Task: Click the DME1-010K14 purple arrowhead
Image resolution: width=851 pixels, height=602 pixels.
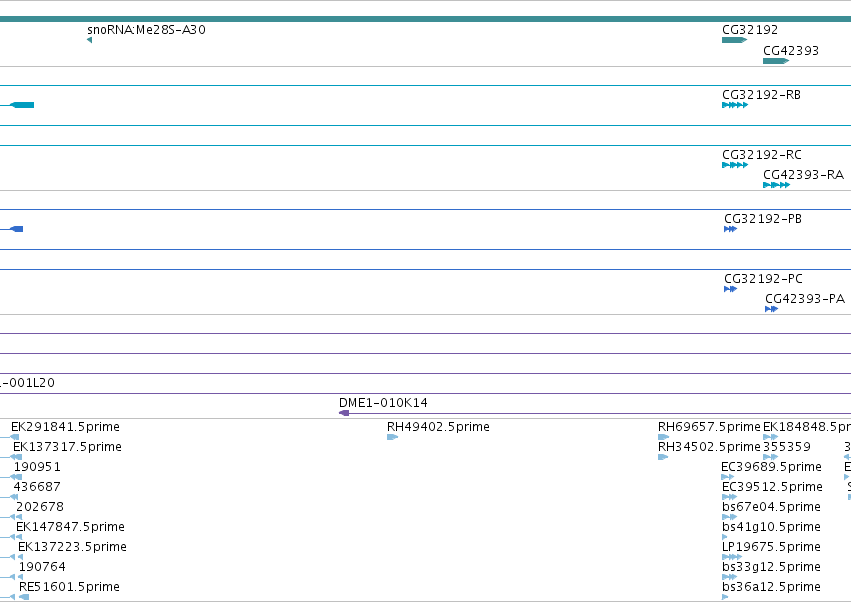Action: click(x=344, y=413)
